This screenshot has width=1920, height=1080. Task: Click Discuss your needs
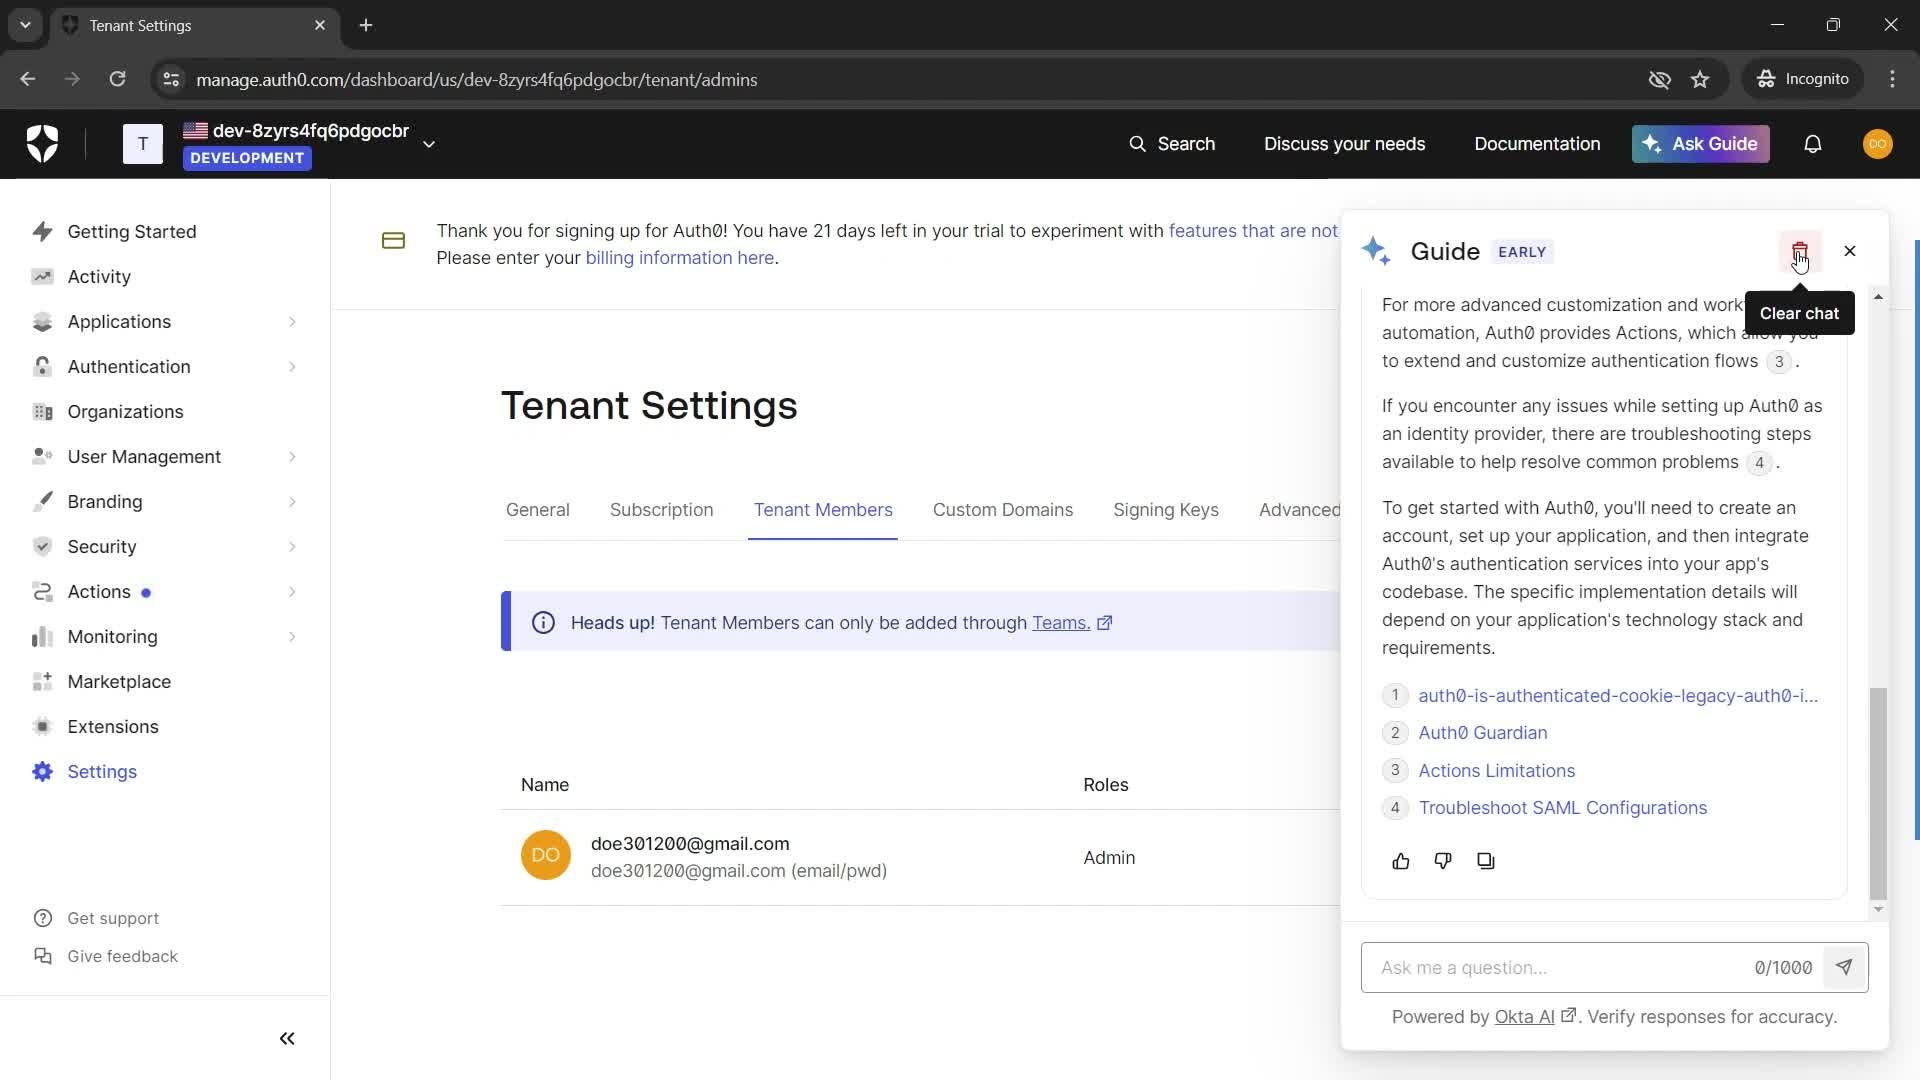pos(1343,144)
